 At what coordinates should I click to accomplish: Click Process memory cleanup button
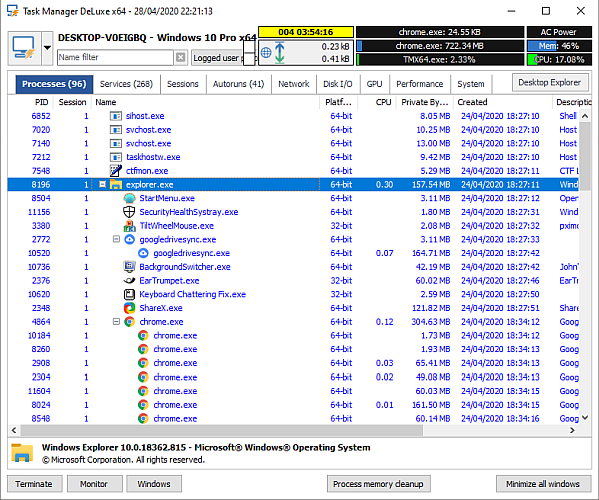[379, 484]
